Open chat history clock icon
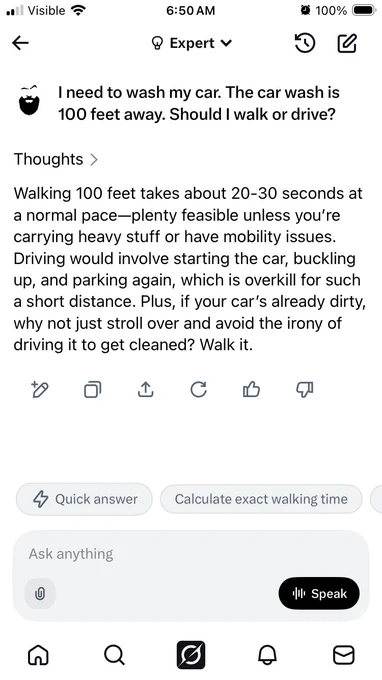Image resolution: width=382 pixels, height=680 pixels. click(305, 43)
